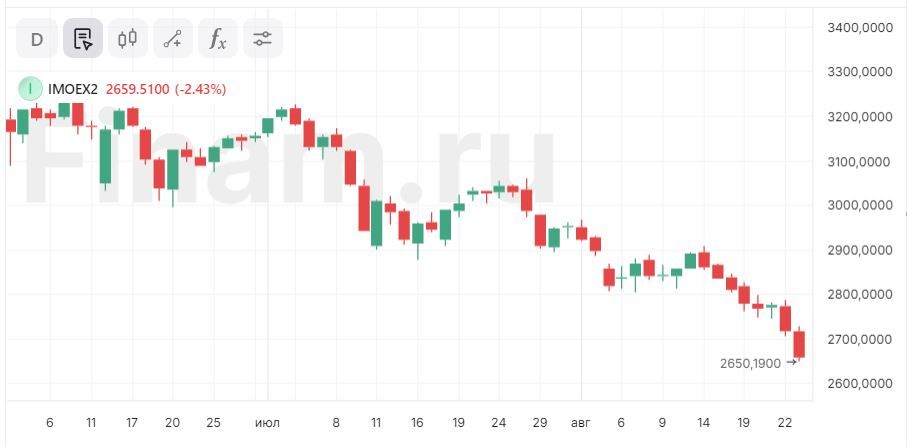The image size is (907, 447).
Task: Click the arrow beside the 2650,1900 label
Action: pos(792,363)
